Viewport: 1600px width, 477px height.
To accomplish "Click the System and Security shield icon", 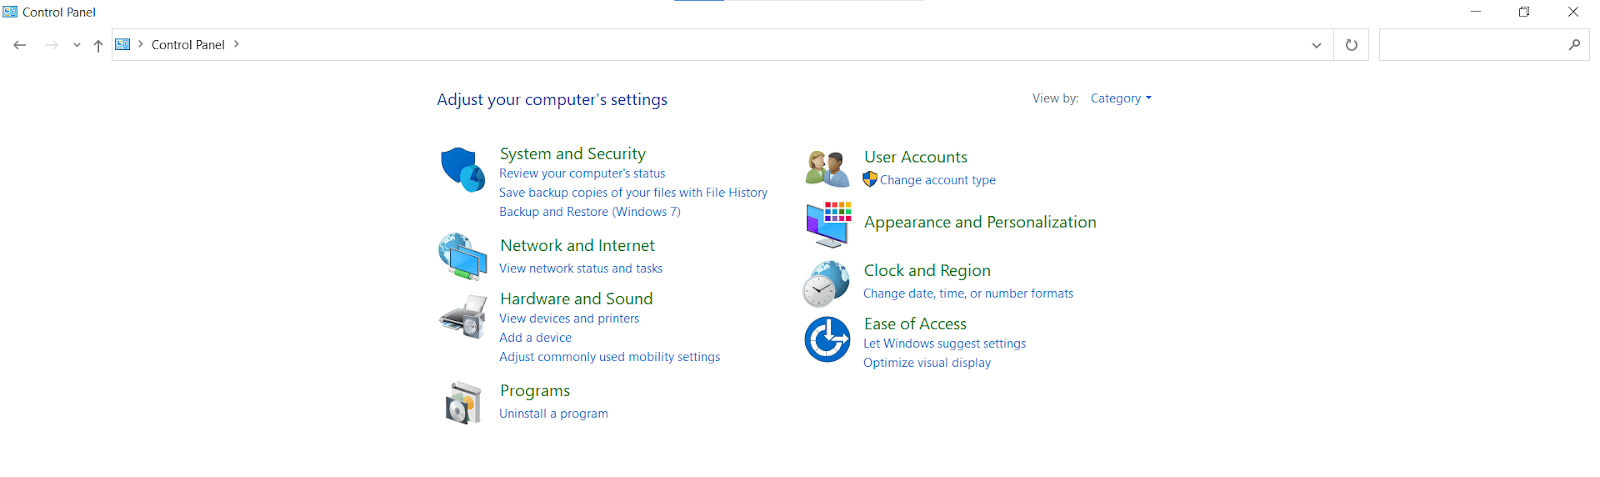I will (x=462, y=169).
